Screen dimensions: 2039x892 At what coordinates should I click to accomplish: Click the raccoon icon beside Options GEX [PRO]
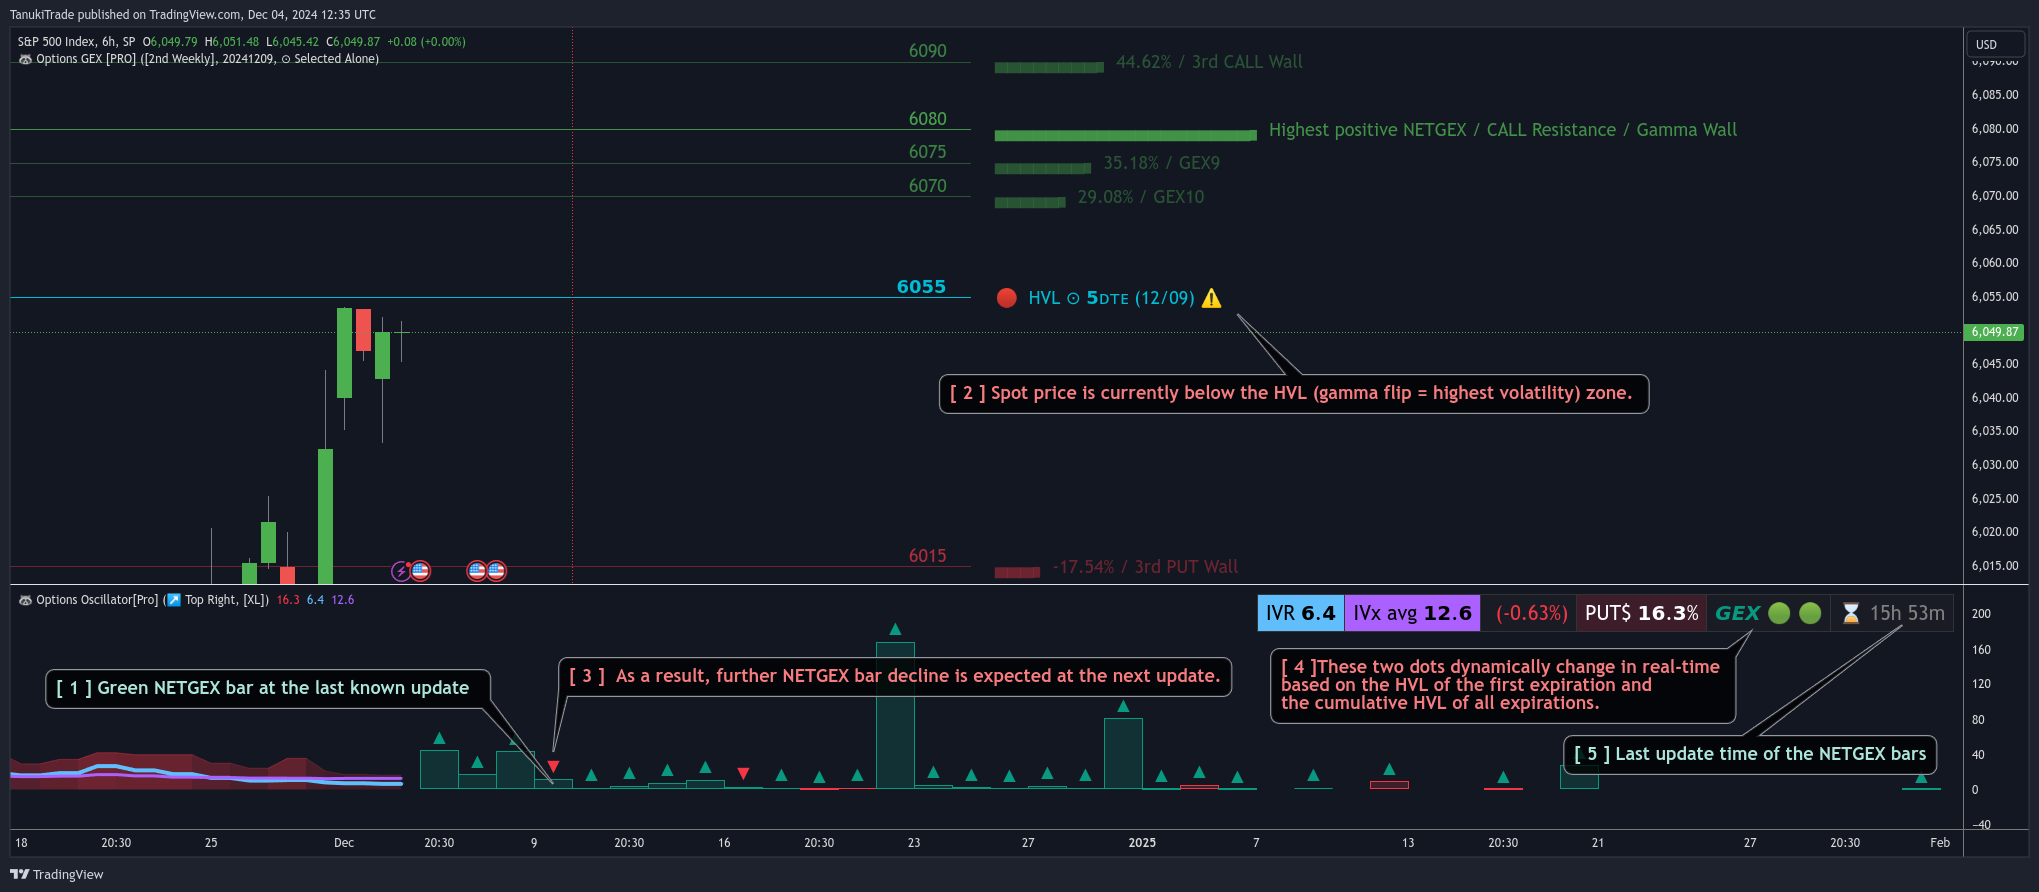click(x=25, y=59)
